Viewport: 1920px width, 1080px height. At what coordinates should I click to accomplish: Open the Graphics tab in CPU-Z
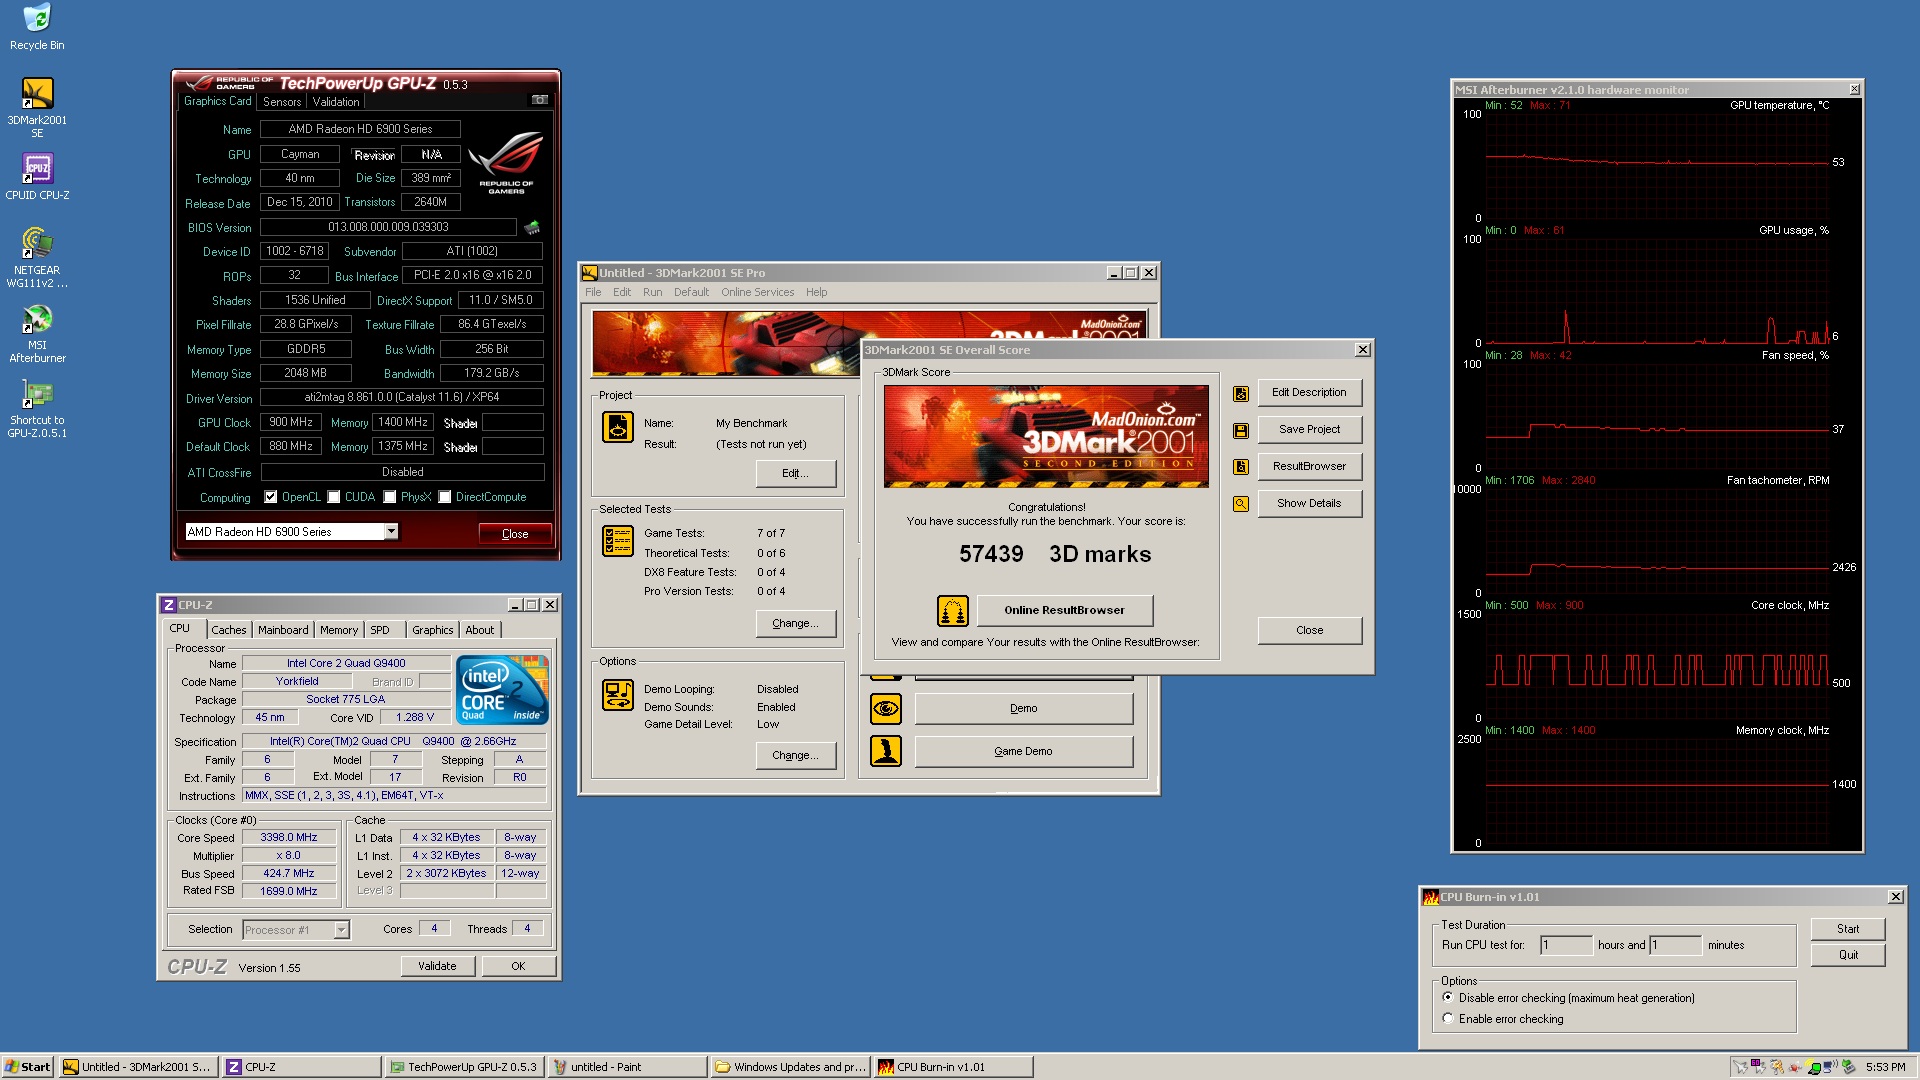pyautogui.click(x=432, y=630)
